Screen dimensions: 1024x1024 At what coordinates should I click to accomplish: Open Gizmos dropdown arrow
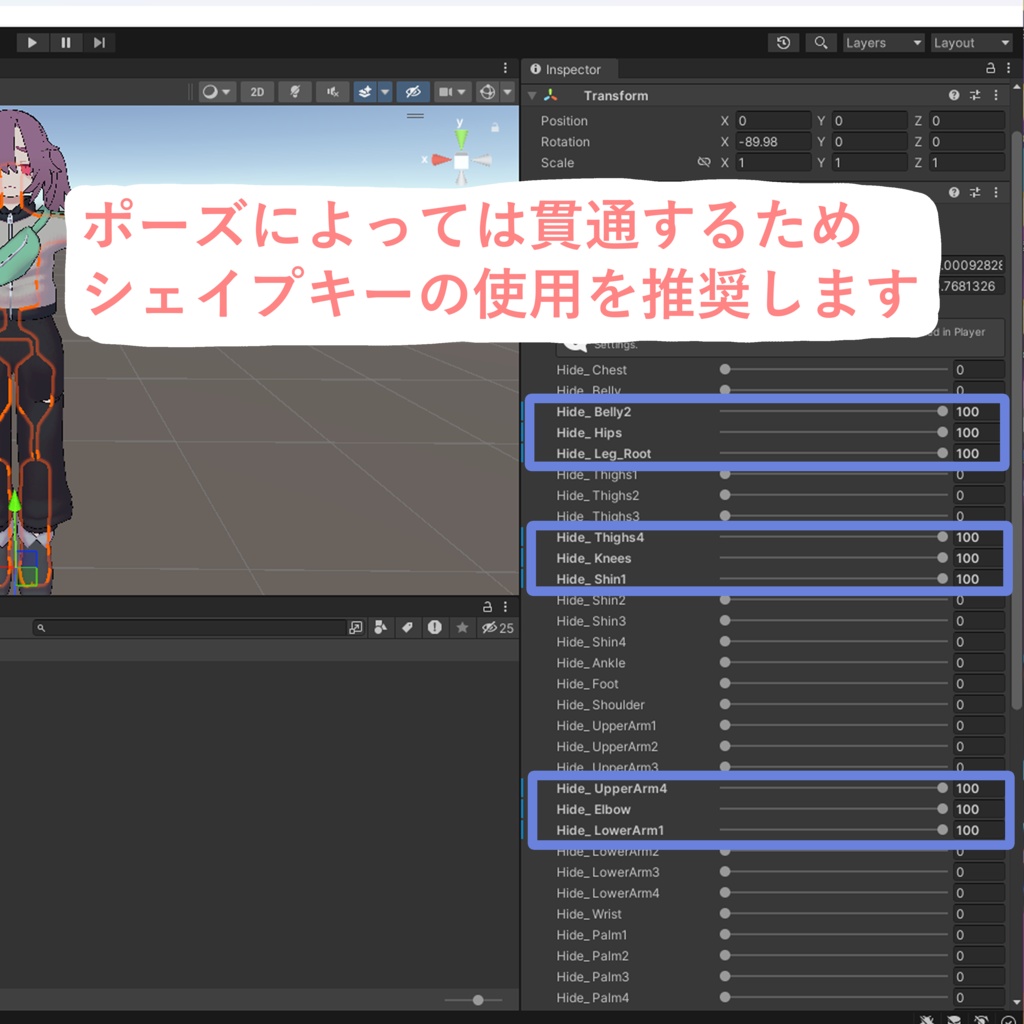tap(507, 92)
